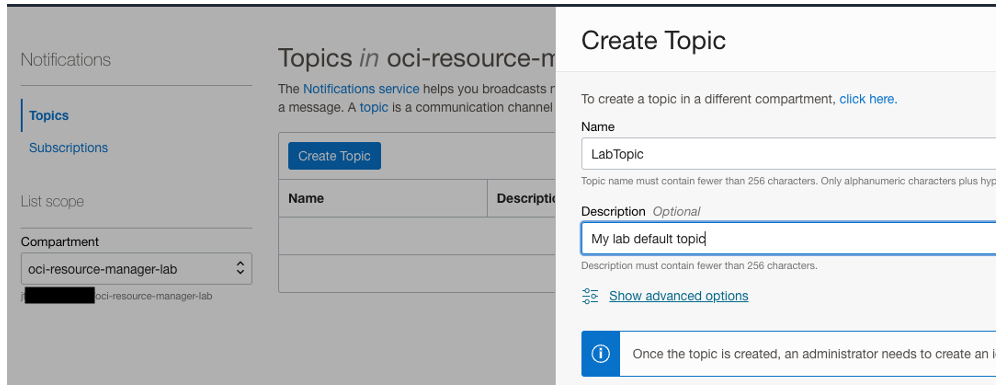
Task: Click the blue info circle icon
Action: click(601, 354)
